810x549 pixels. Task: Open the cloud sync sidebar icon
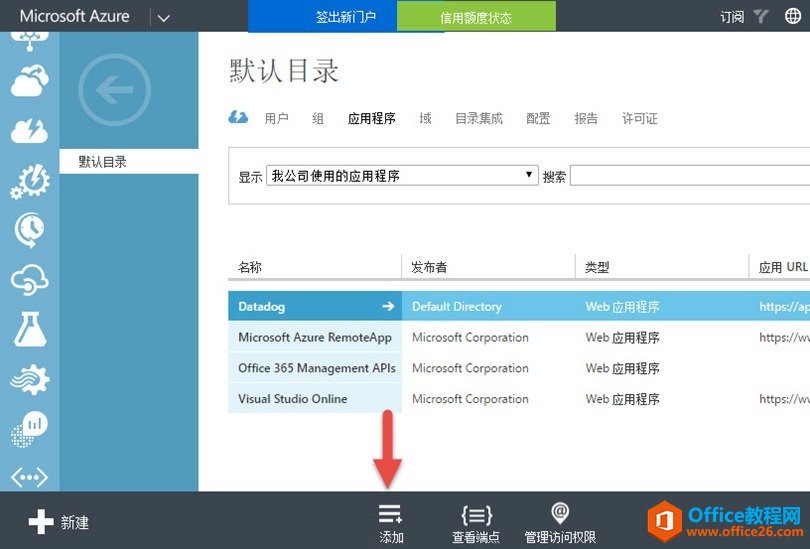pos(29,279)
